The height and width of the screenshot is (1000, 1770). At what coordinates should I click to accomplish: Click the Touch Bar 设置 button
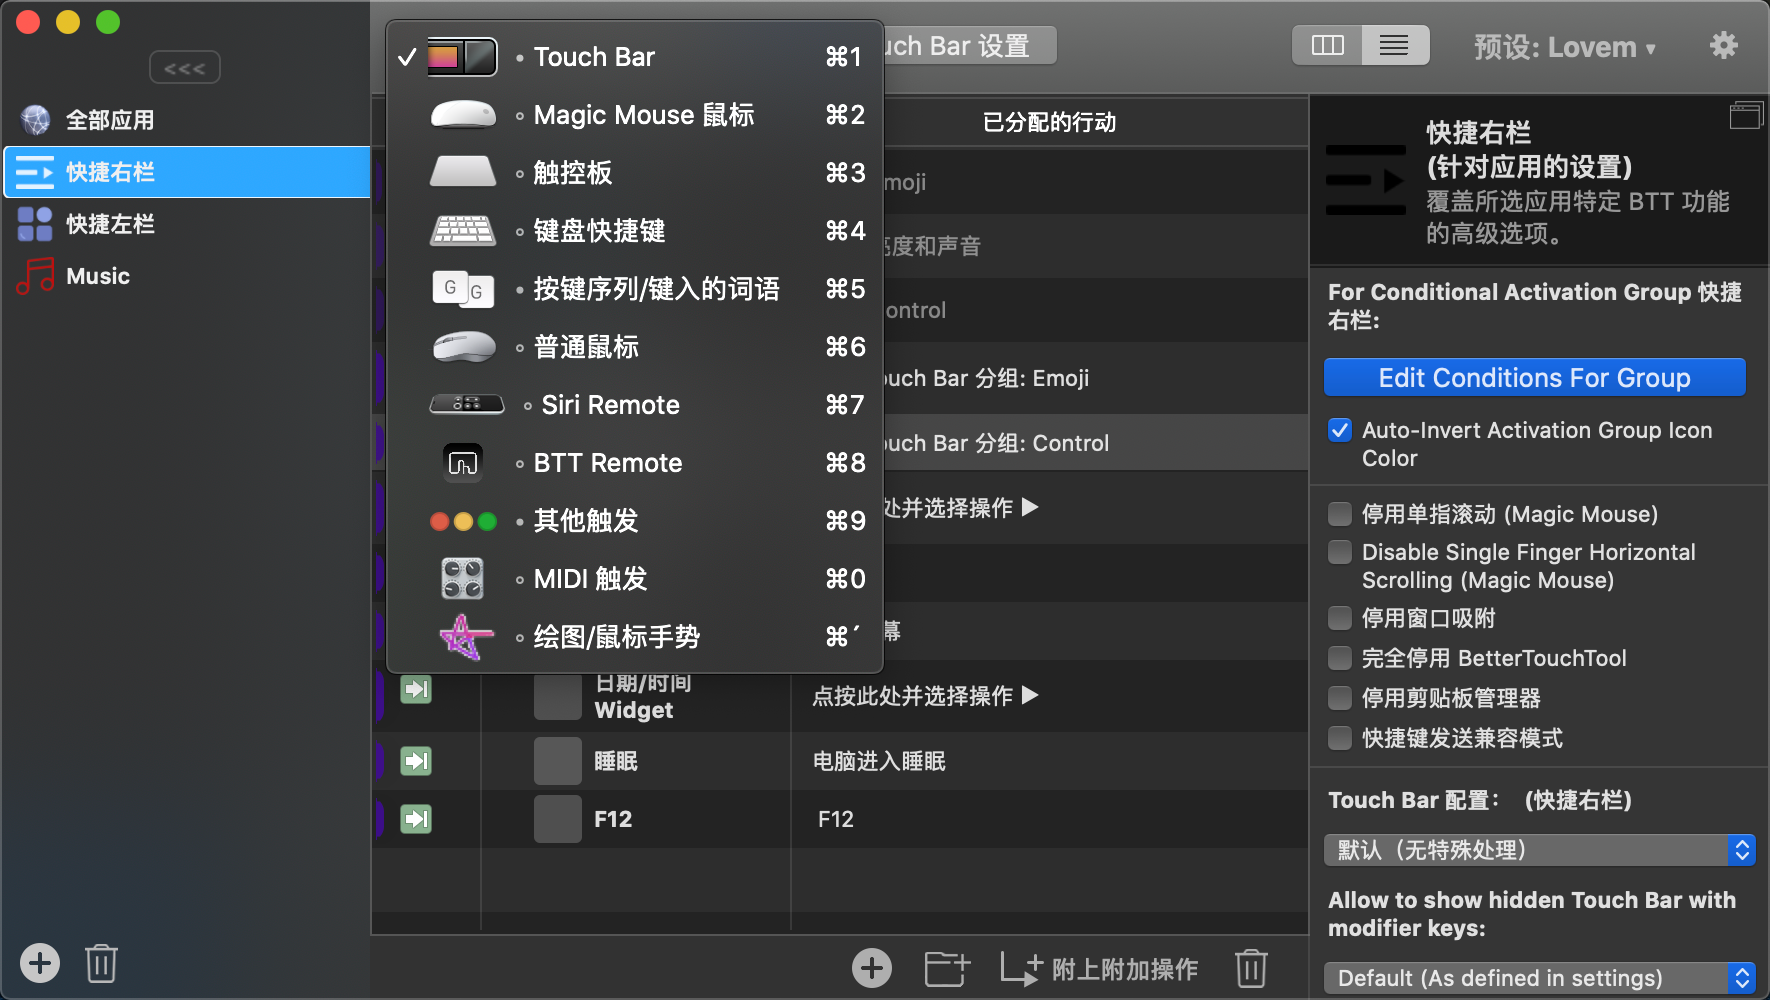(x=968, y=46)
